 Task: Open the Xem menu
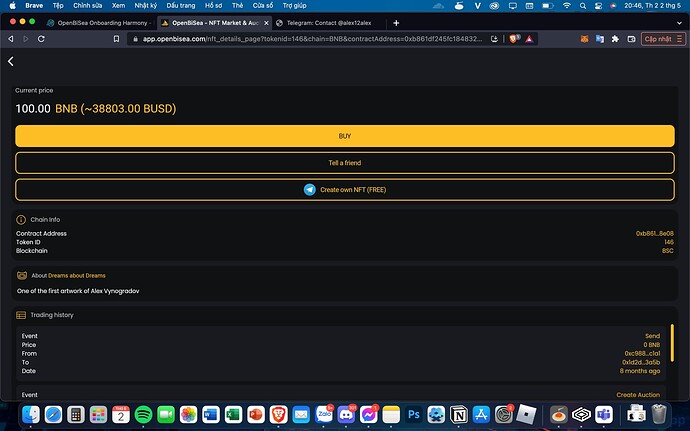click(118, 6)
